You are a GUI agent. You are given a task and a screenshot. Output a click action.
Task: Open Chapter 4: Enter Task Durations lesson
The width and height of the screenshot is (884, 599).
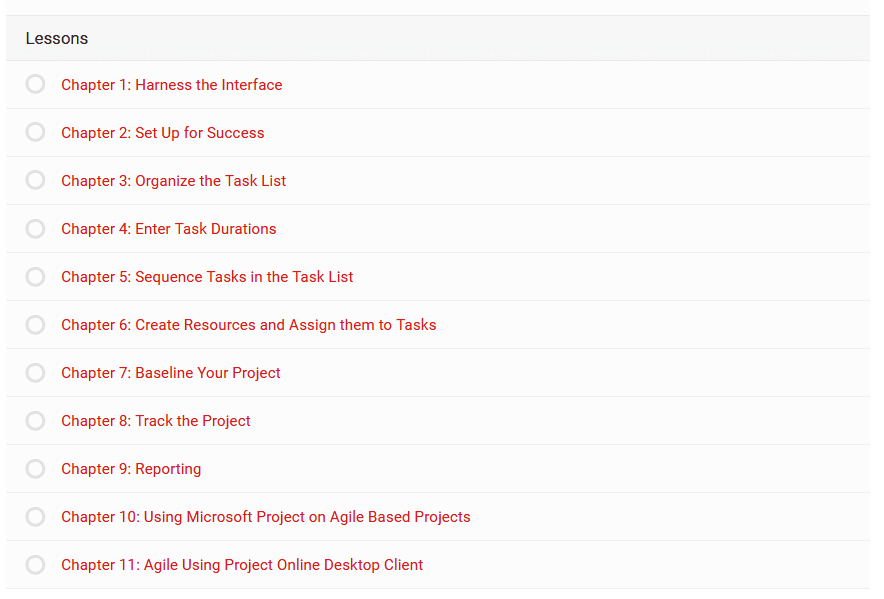(169, 228)
